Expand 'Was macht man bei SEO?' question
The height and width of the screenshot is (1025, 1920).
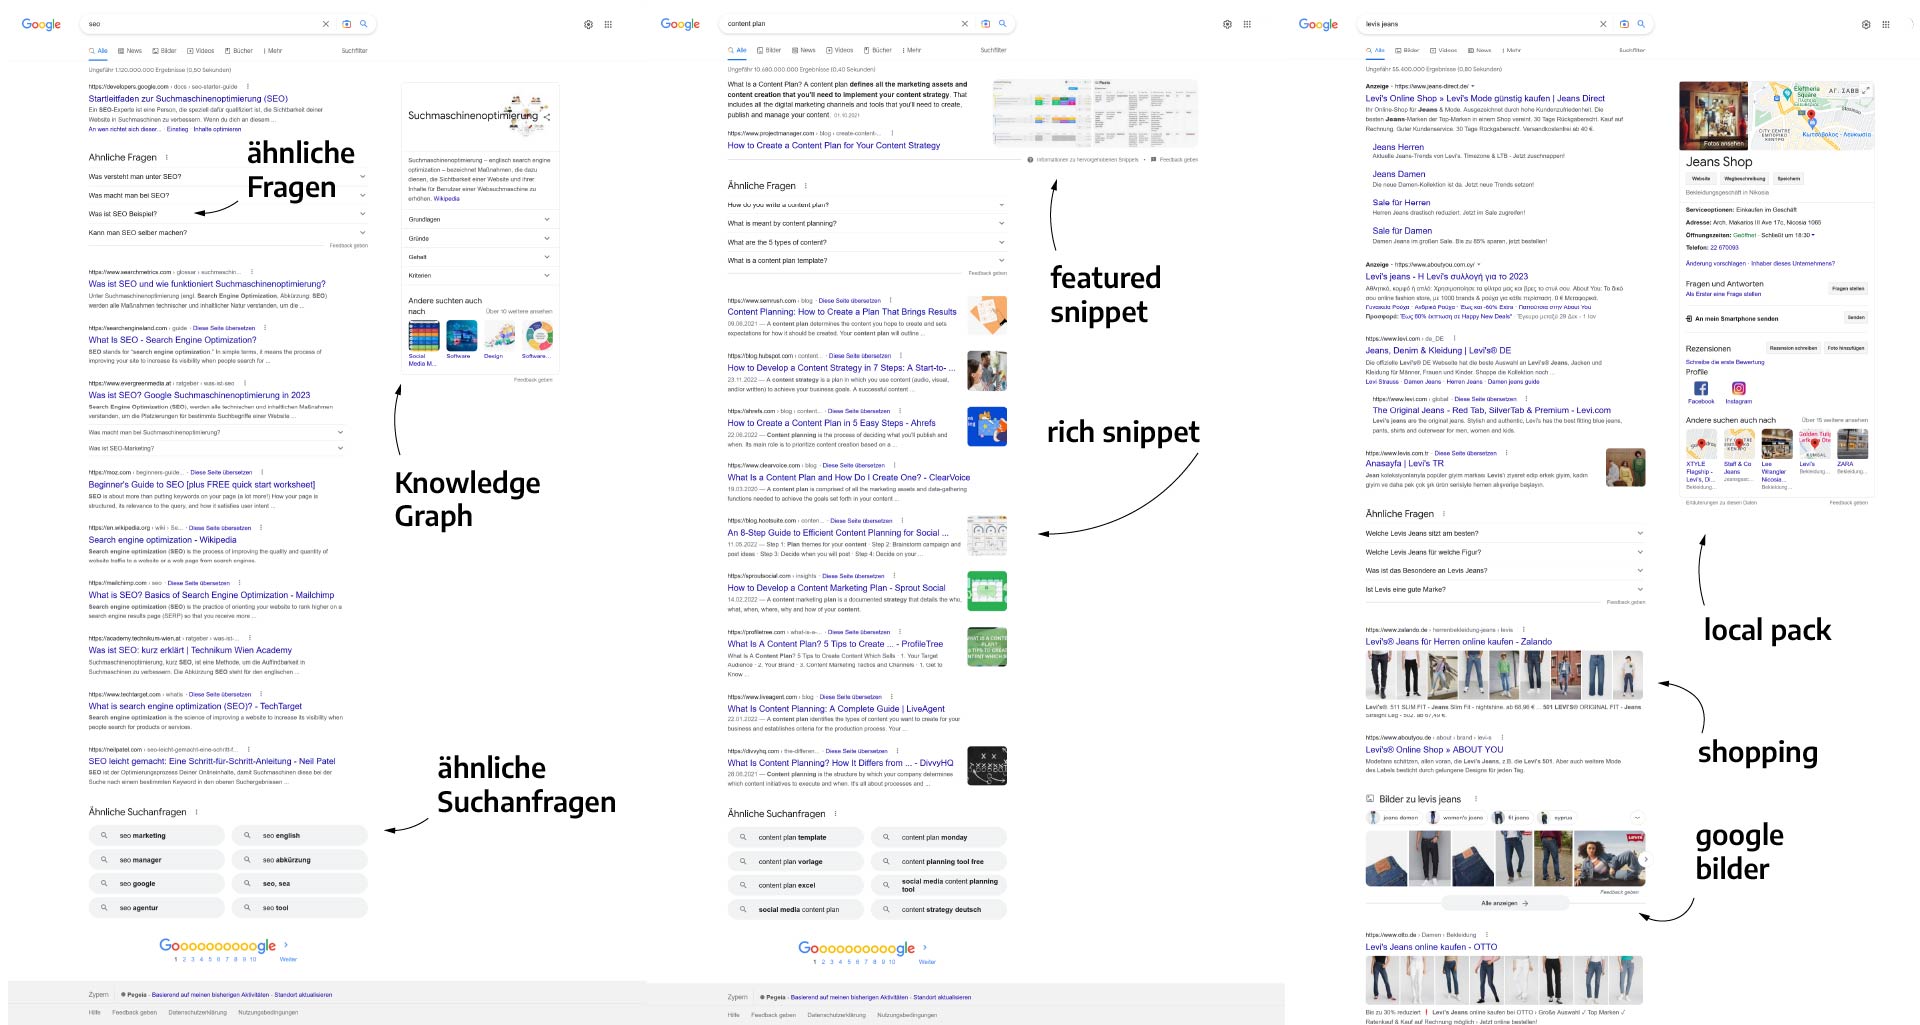tap(228, 196)
